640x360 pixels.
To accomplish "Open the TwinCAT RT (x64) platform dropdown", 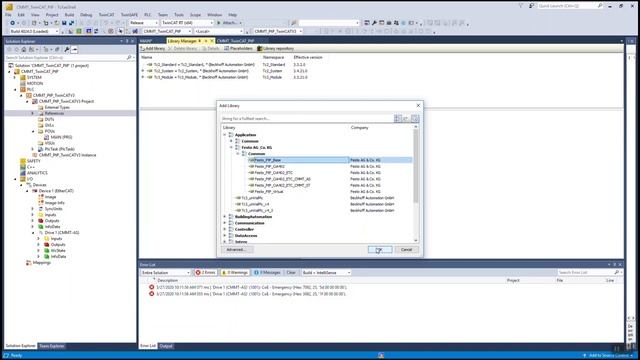I will coord(187,23).
